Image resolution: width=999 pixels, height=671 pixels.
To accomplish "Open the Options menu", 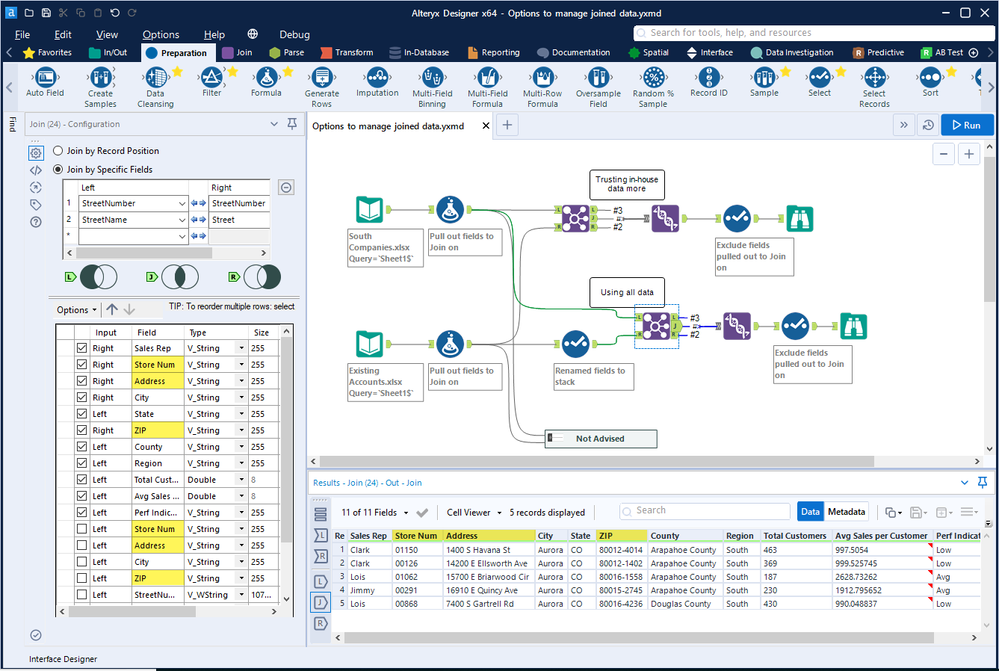I will tap(161, 34).
